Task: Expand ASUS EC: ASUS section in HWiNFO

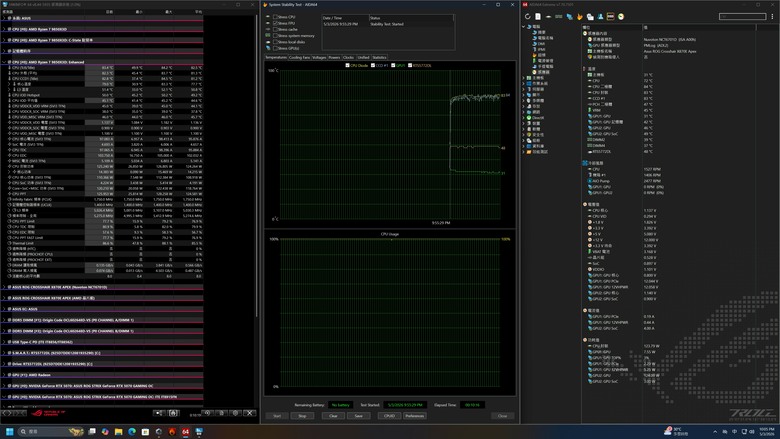Action: pos(4,309)
